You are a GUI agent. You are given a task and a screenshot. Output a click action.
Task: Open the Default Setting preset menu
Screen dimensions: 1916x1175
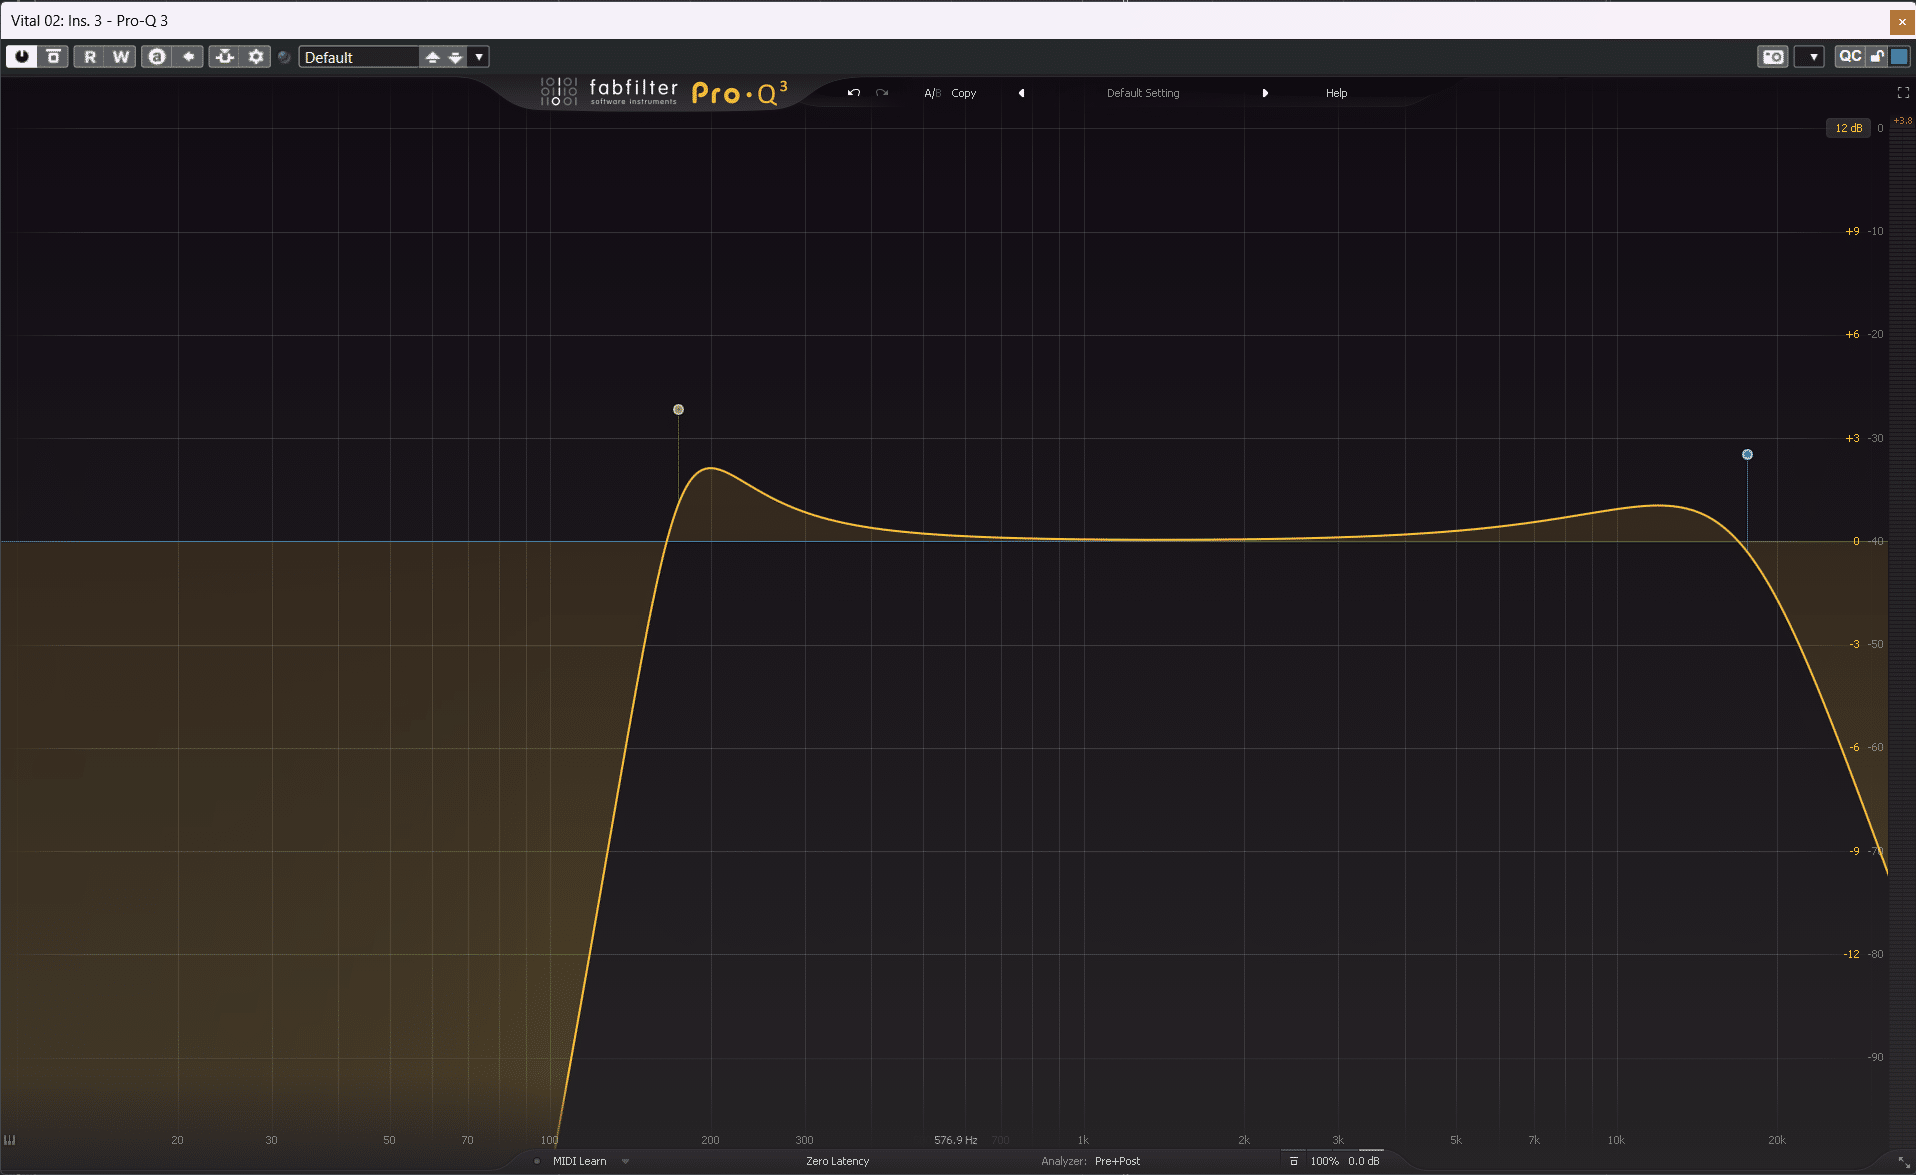coord(1143,93)
